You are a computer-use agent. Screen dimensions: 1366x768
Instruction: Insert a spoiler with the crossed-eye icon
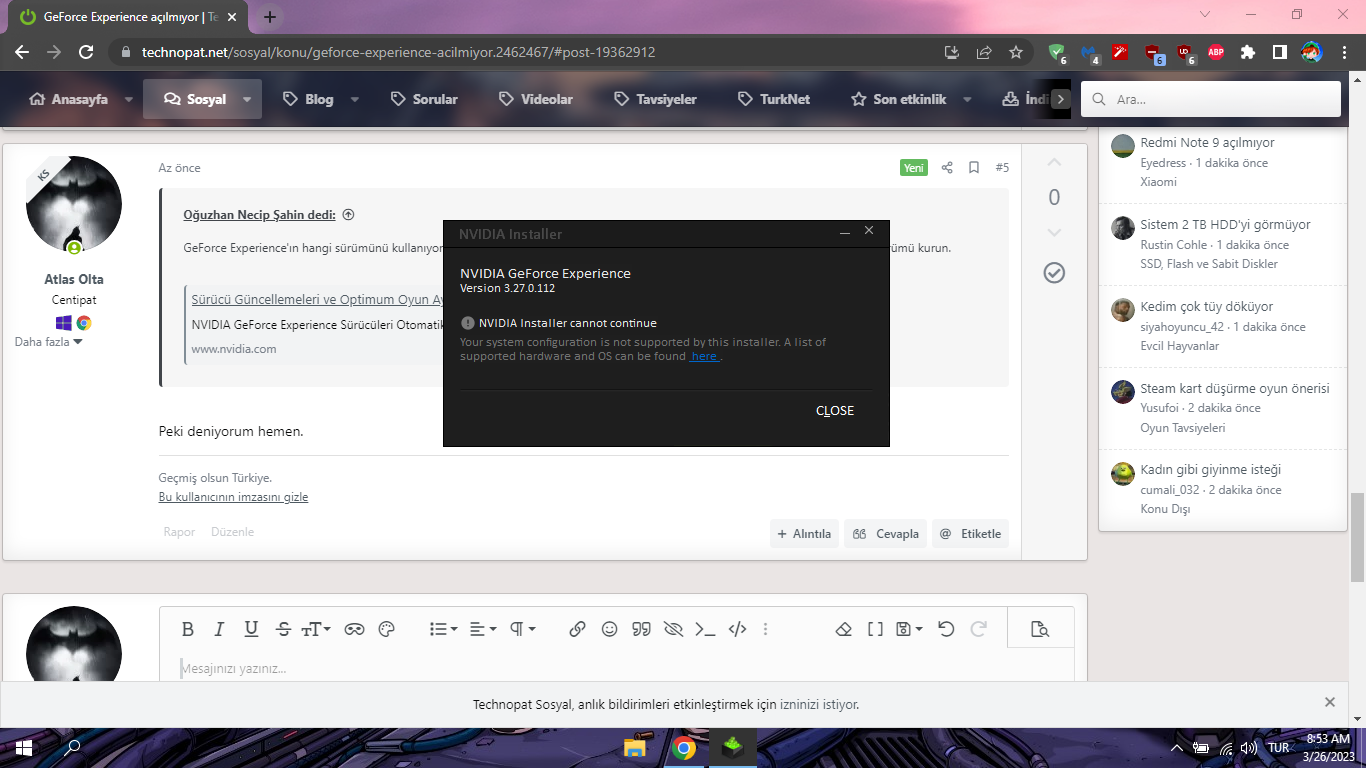pos(673,629)
